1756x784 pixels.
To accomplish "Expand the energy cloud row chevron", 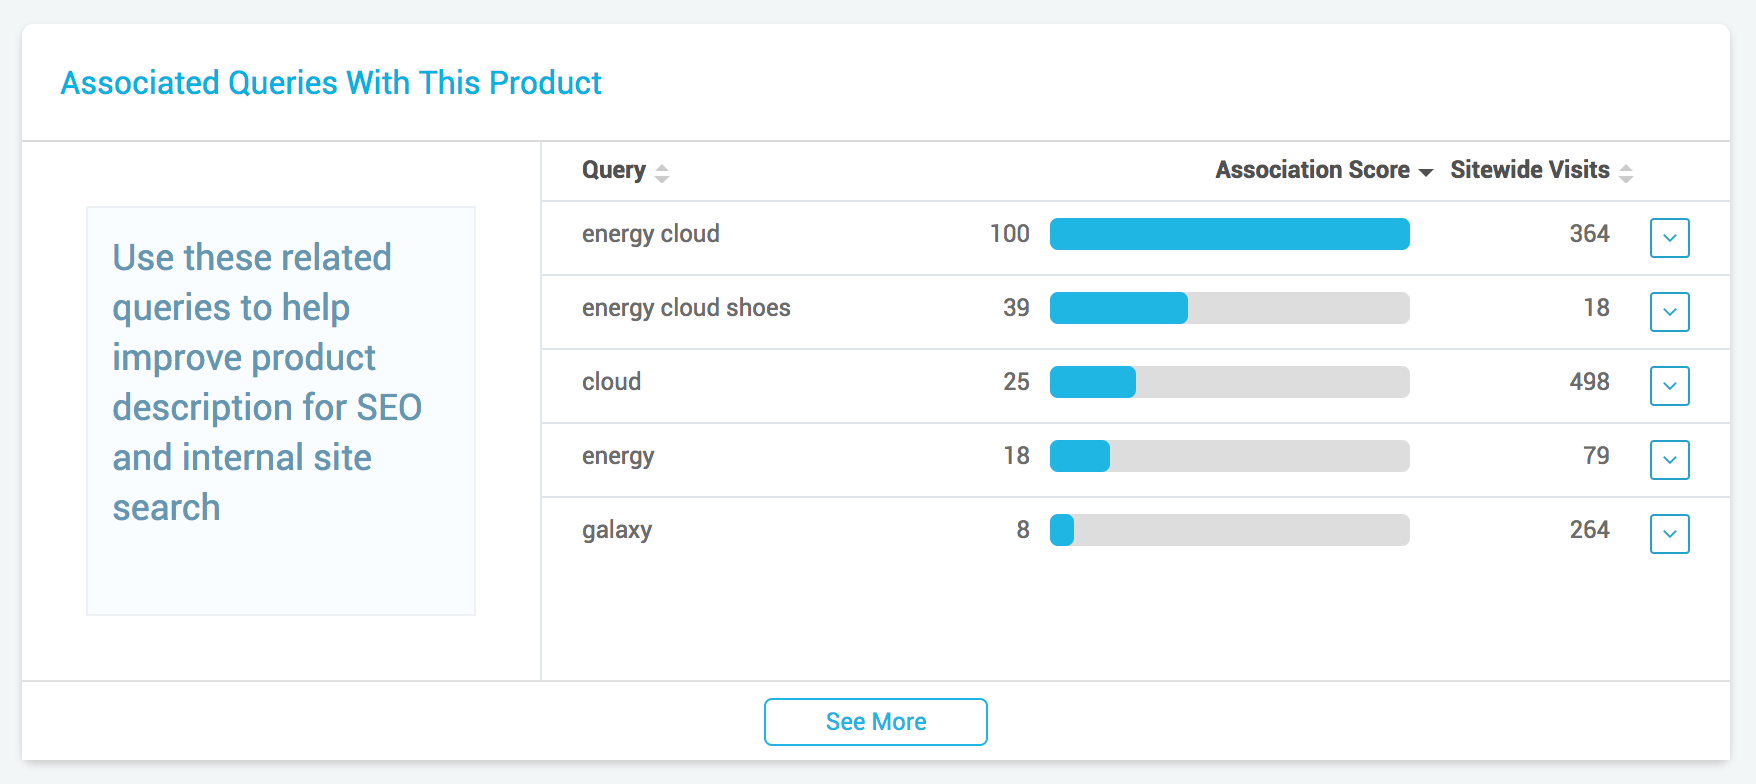I will (x=1669, y=238).
